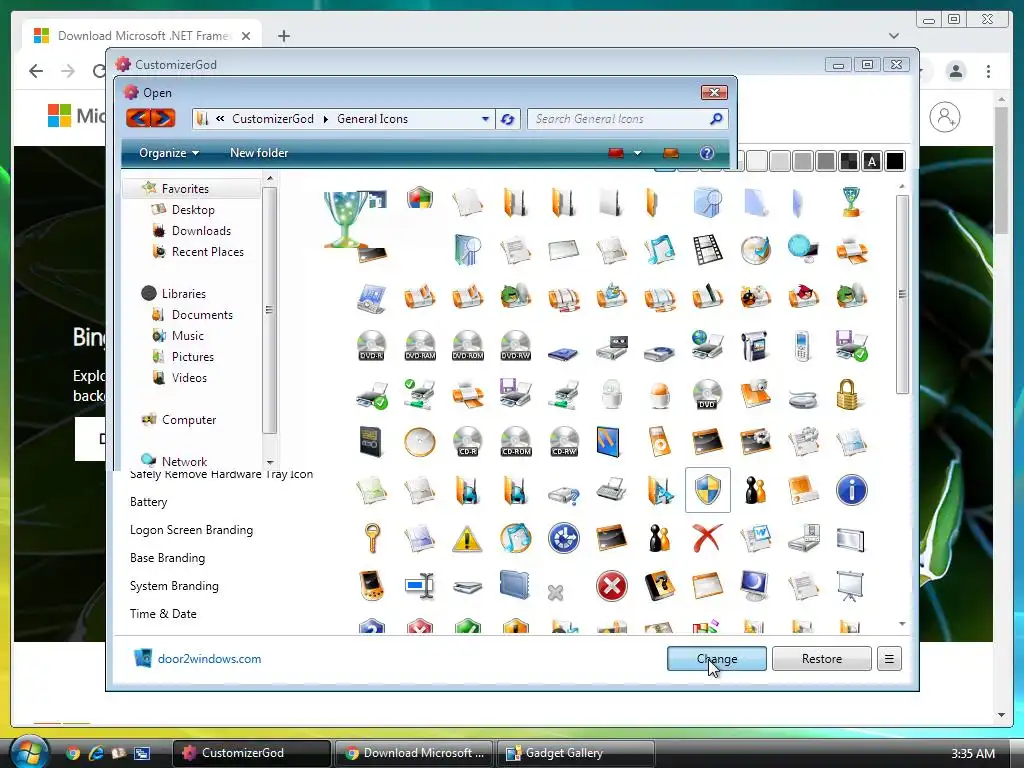Go back in the Chrome window
The height and width of the screenshot is (768, 1024).
(36, 71)
